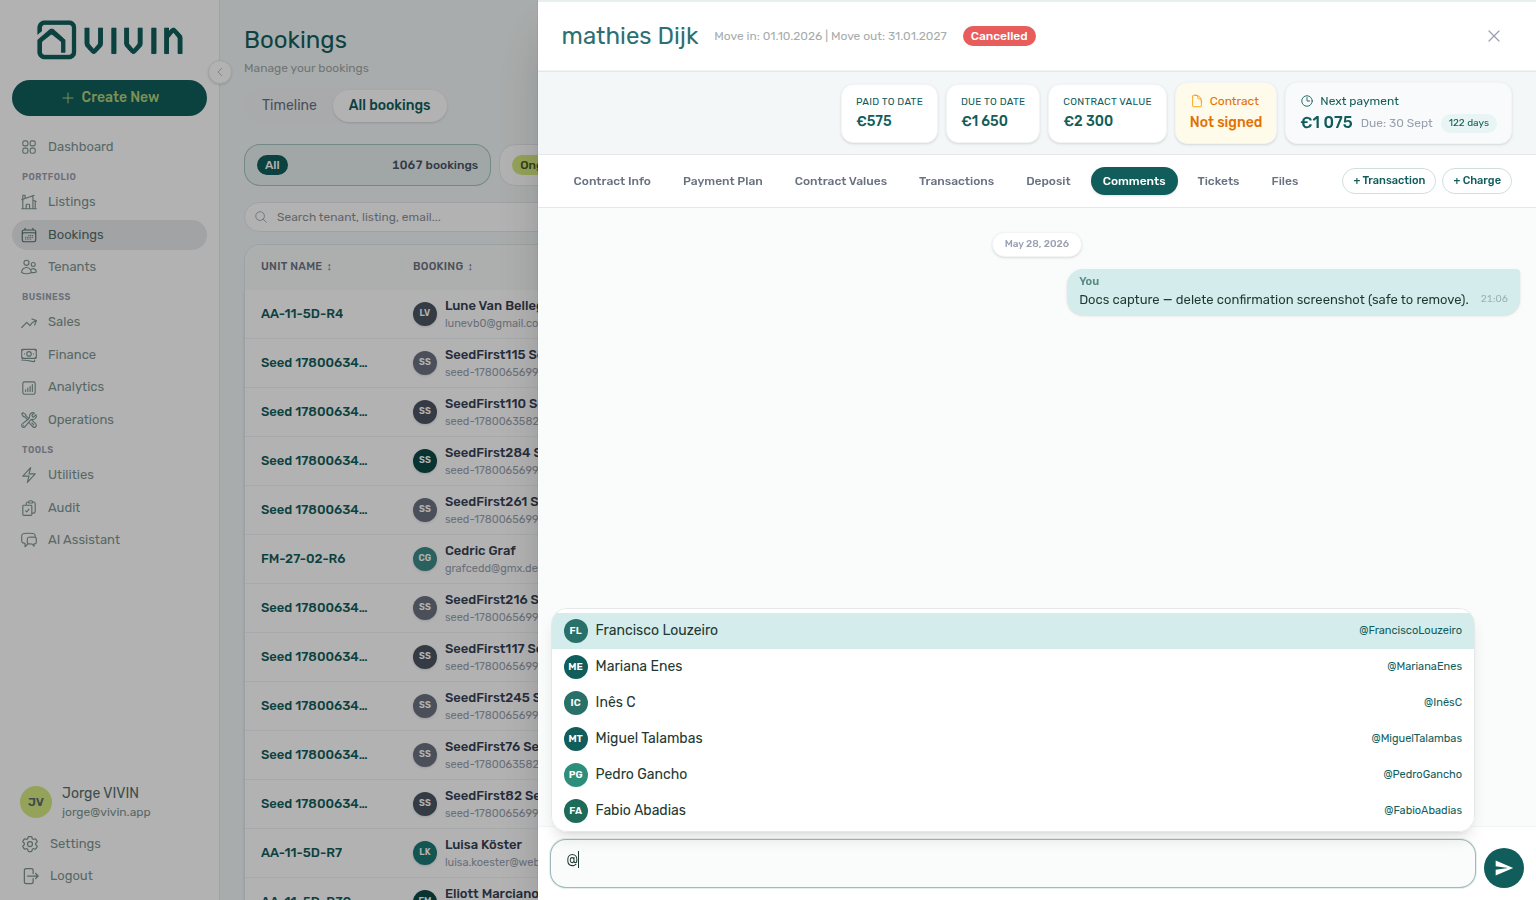Open the Contract Values tab
Image resolution: width=1536 pixels, height=900 pixels.
(841, 181)
